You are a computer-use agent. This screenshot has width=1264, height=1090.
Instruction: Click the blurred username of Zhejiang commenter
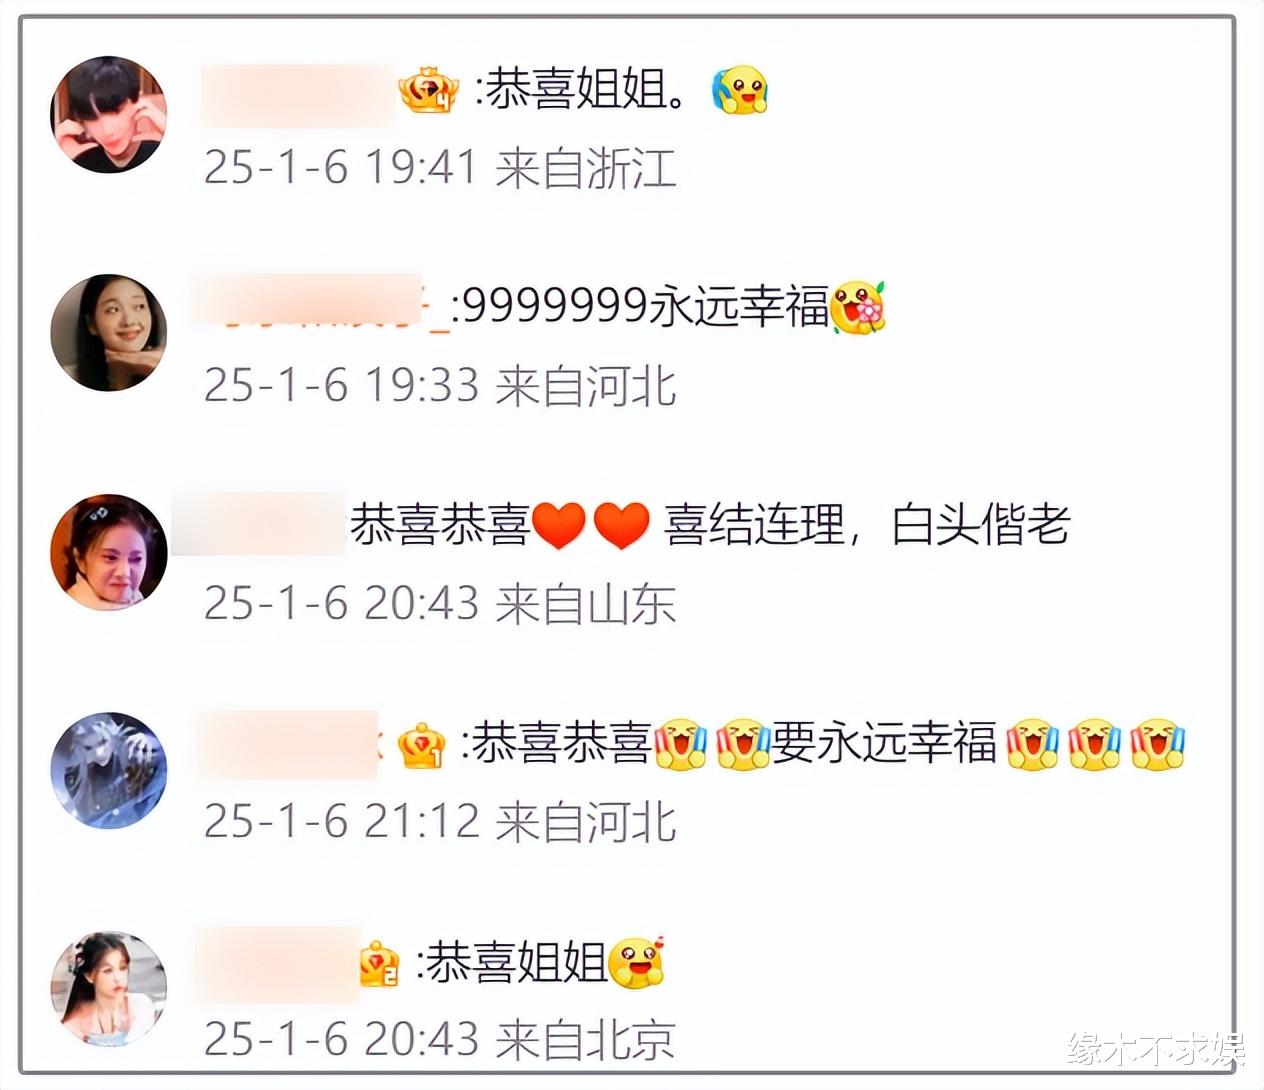tap(299, 96)
